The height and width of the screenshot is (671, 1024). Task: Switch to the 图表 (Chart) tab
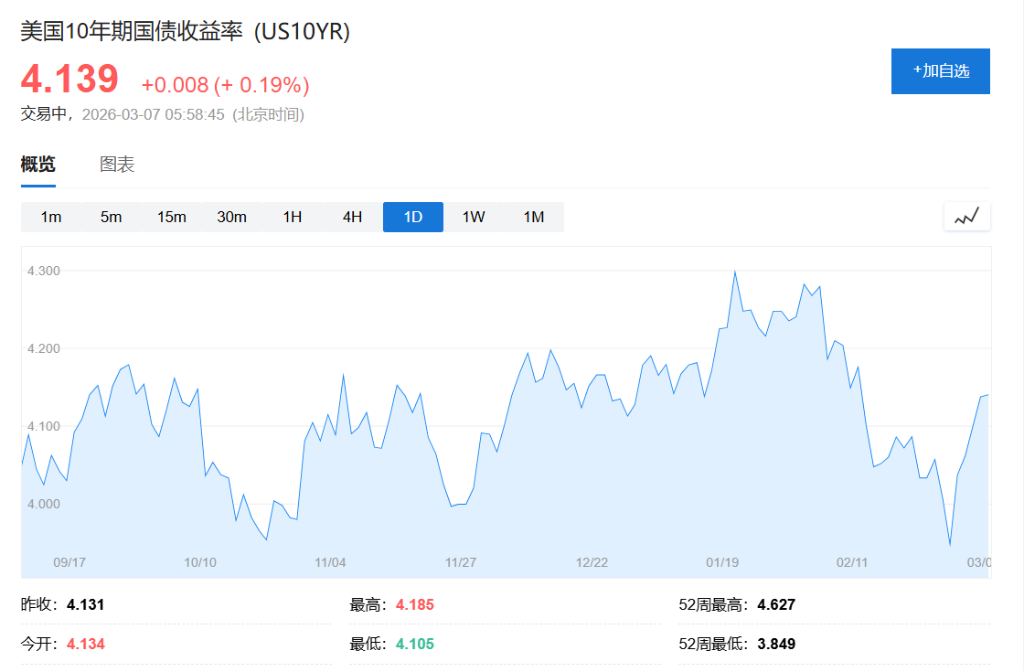119,164
